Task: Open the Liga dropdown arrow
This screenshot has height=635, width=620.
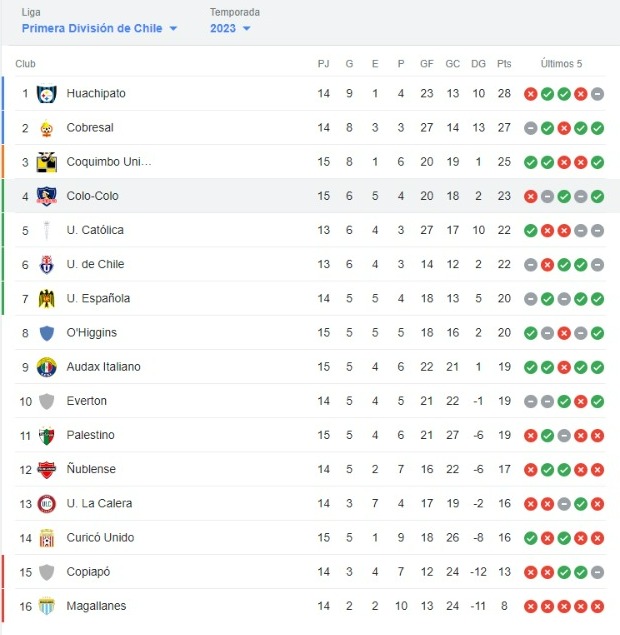Action: (173, 28)
